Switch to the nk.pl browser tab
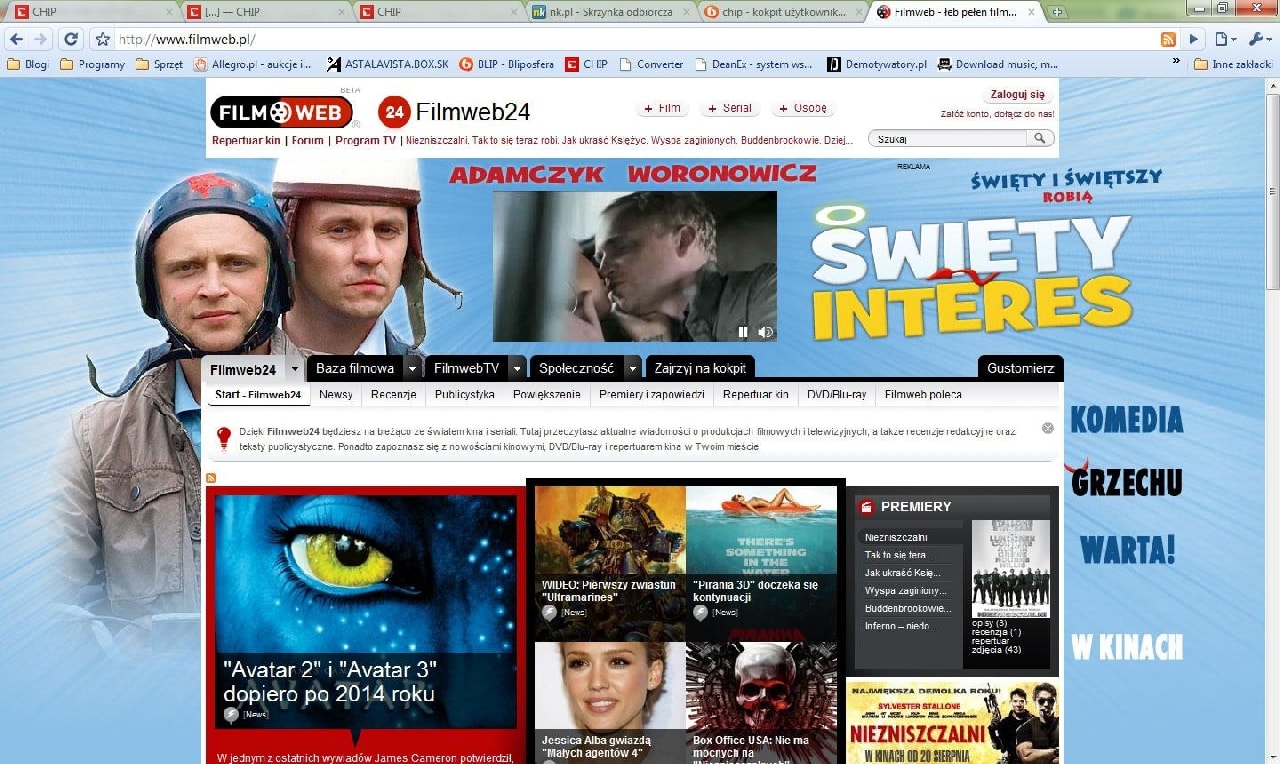 (x=610, y=12)
